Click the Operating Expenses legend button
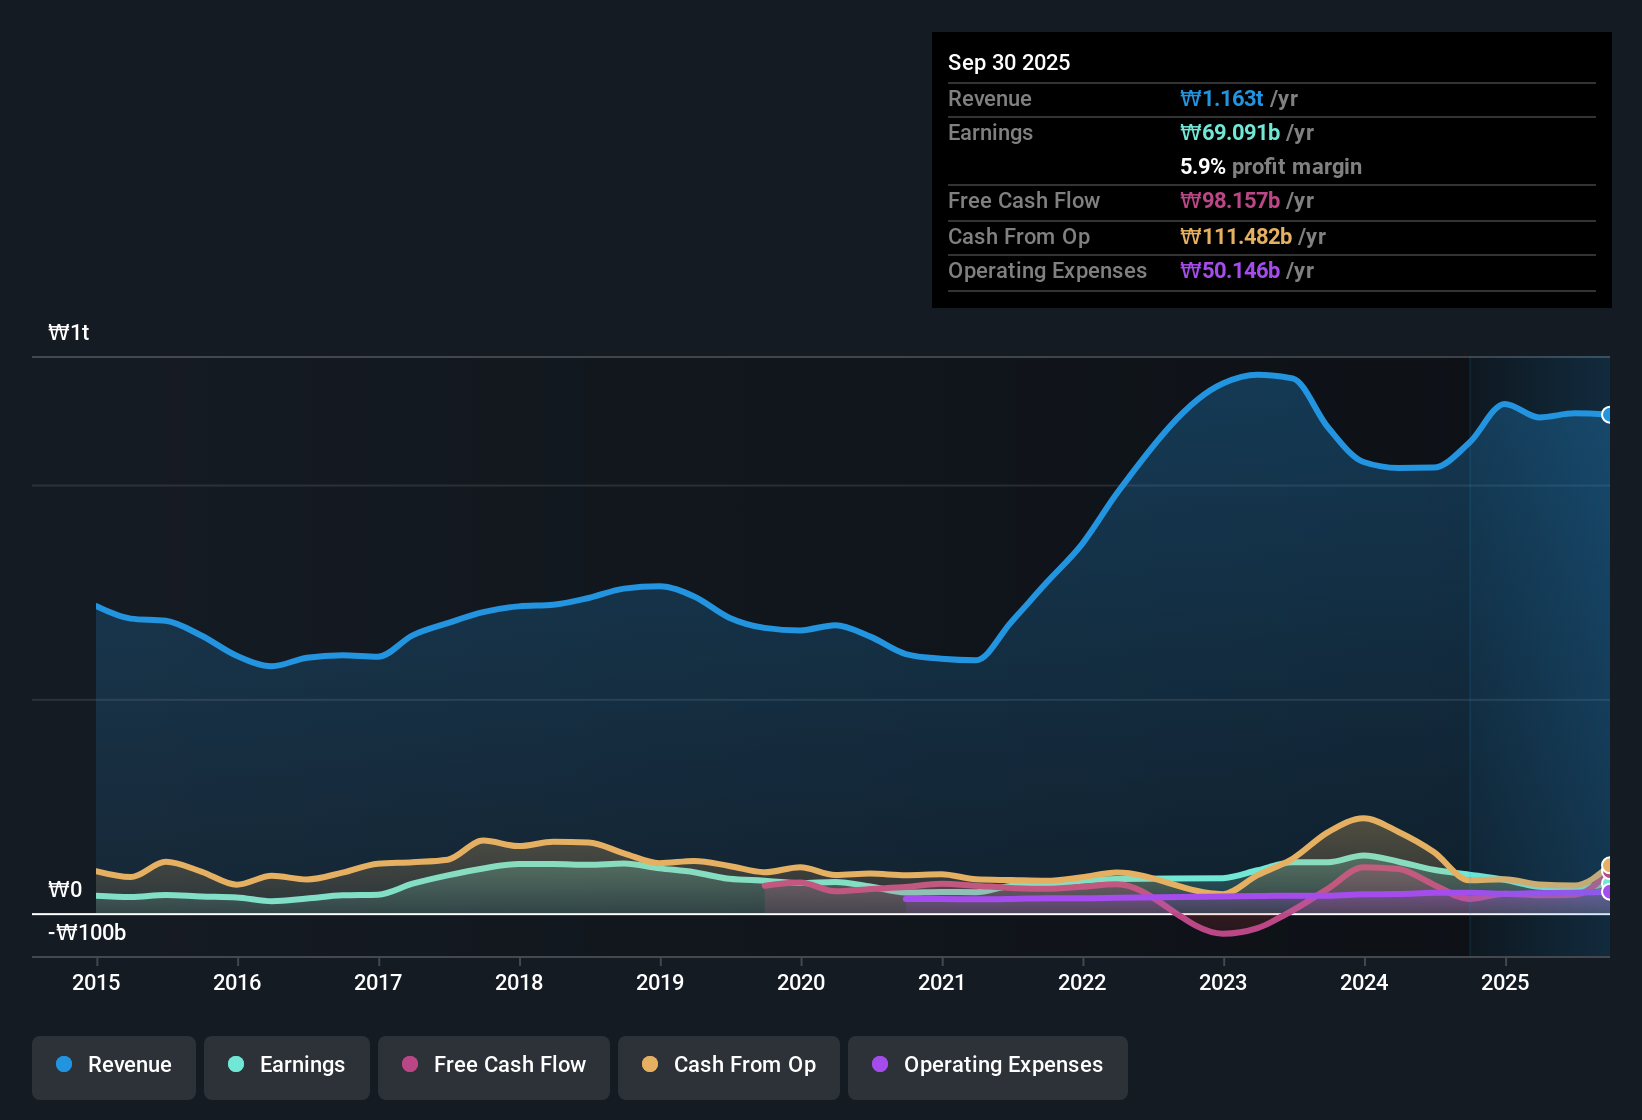Viewport: 1642px width, 1120px height. point(987,1065)
